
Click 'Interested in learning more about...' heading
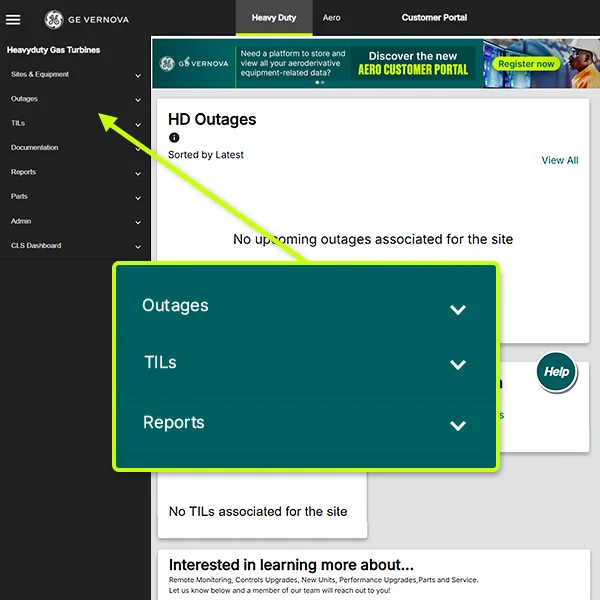(x=291, y=565)
